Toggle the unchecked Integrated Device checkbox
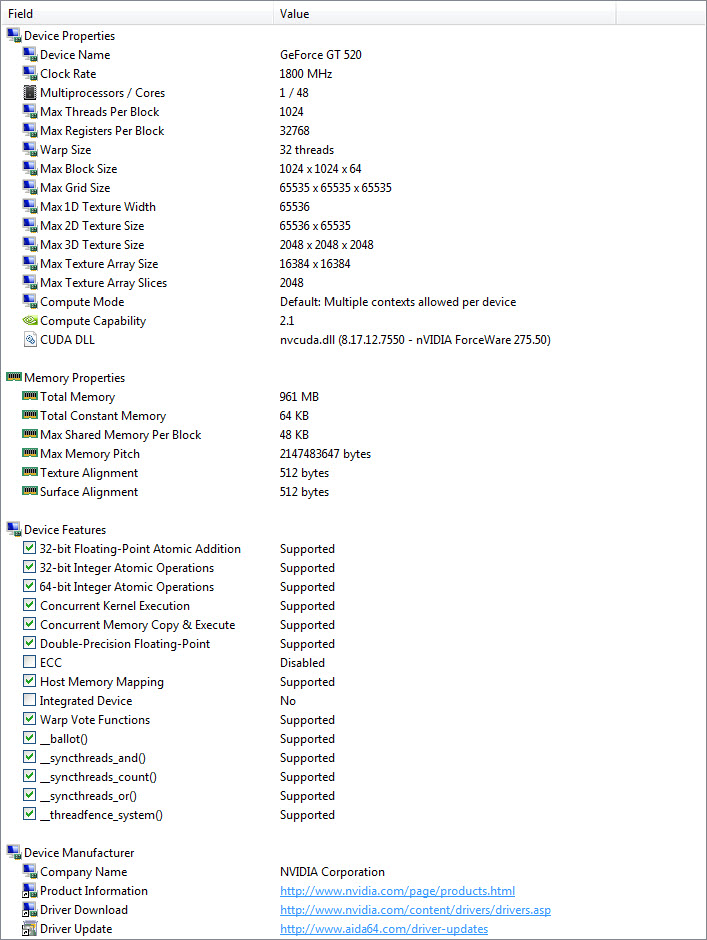 coord(29,700)
